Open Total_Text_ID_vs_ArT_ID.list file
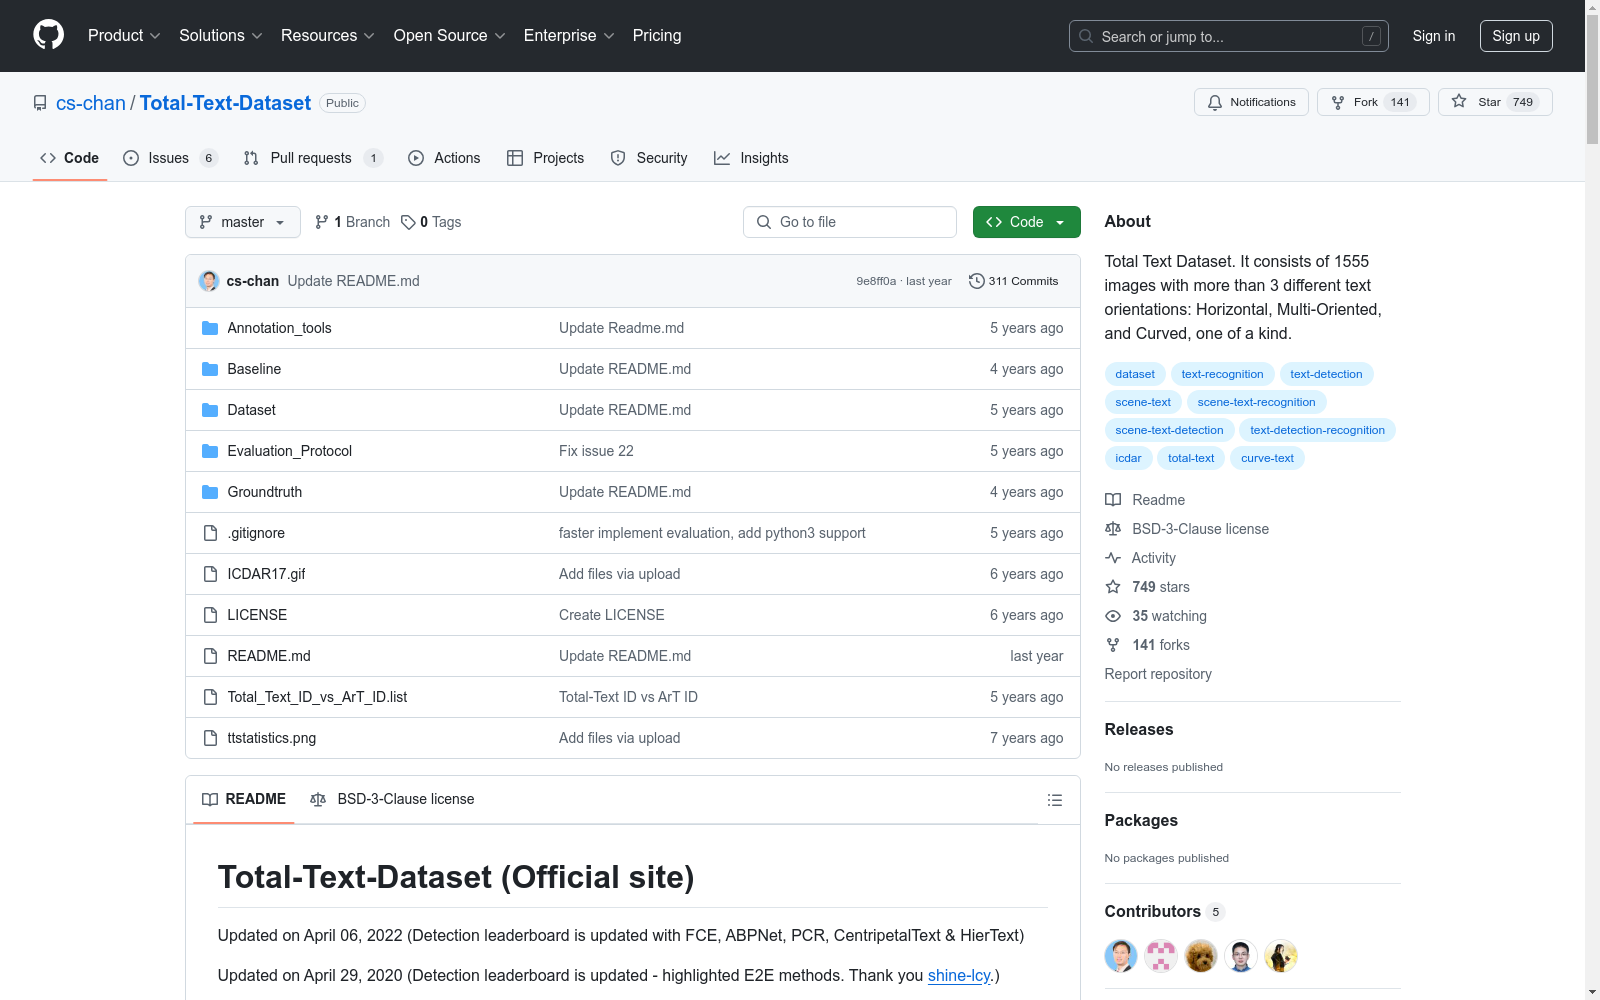The height and width of the screenshot is (1000, 1600). pyautogui.click(x=317, y=697)
